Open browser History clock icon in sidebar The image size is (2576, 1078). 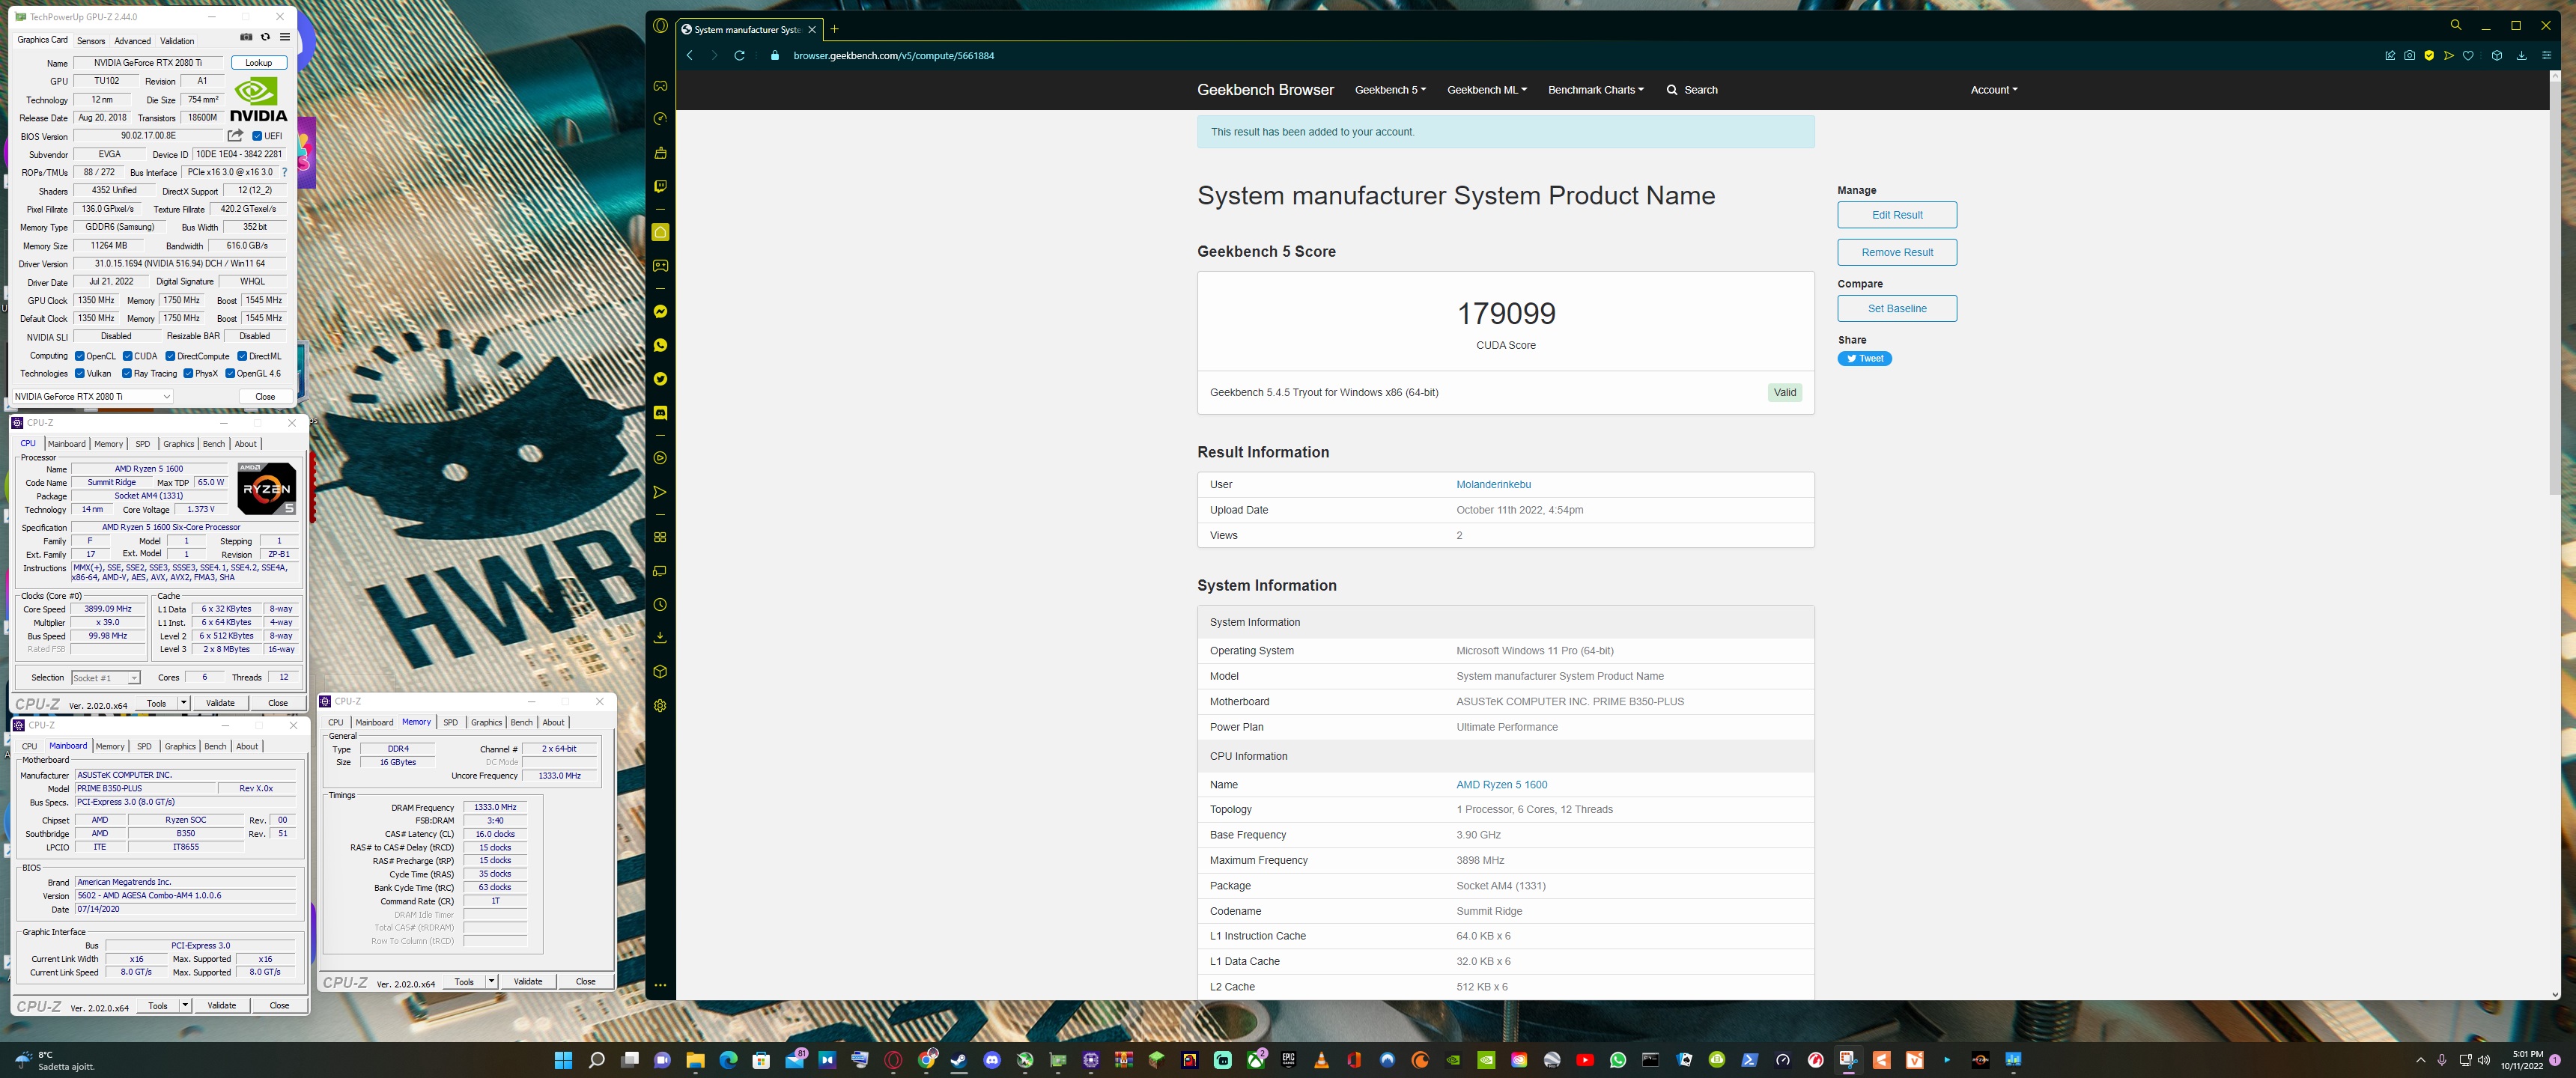[660, 605]
